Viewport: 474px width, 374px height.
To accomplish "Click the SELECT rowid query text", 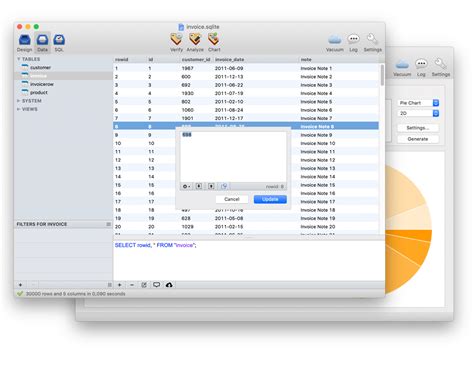I will click(156, 245).
